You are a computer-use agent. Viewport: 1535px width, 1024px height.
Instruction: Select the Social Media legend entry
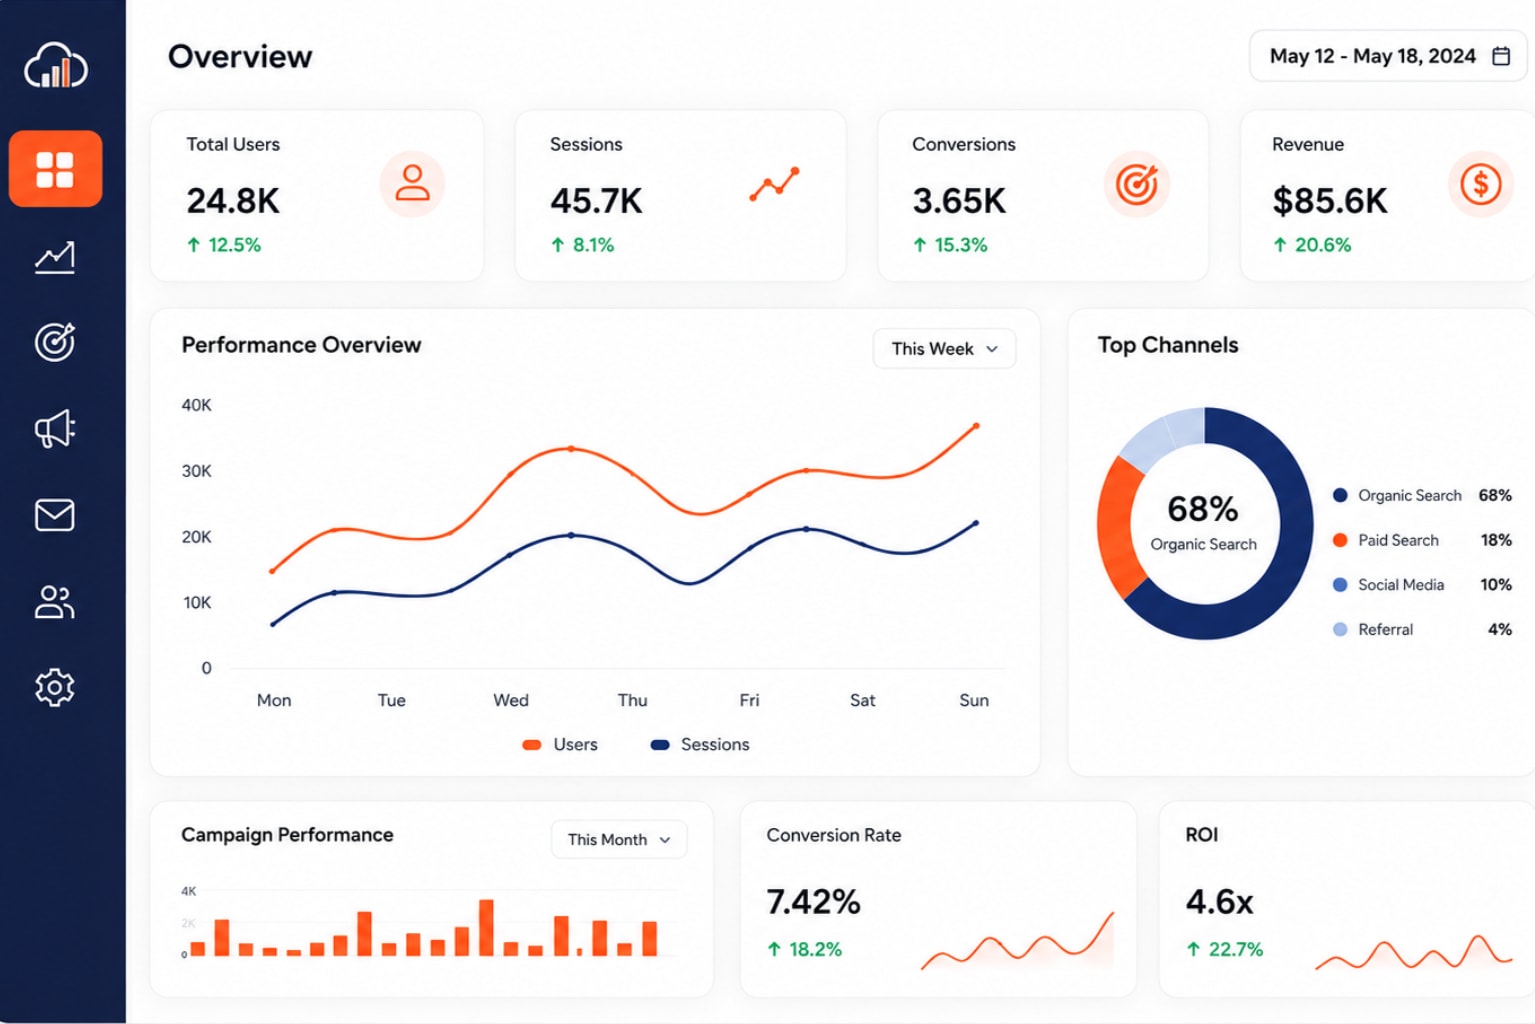[1422, 585]
